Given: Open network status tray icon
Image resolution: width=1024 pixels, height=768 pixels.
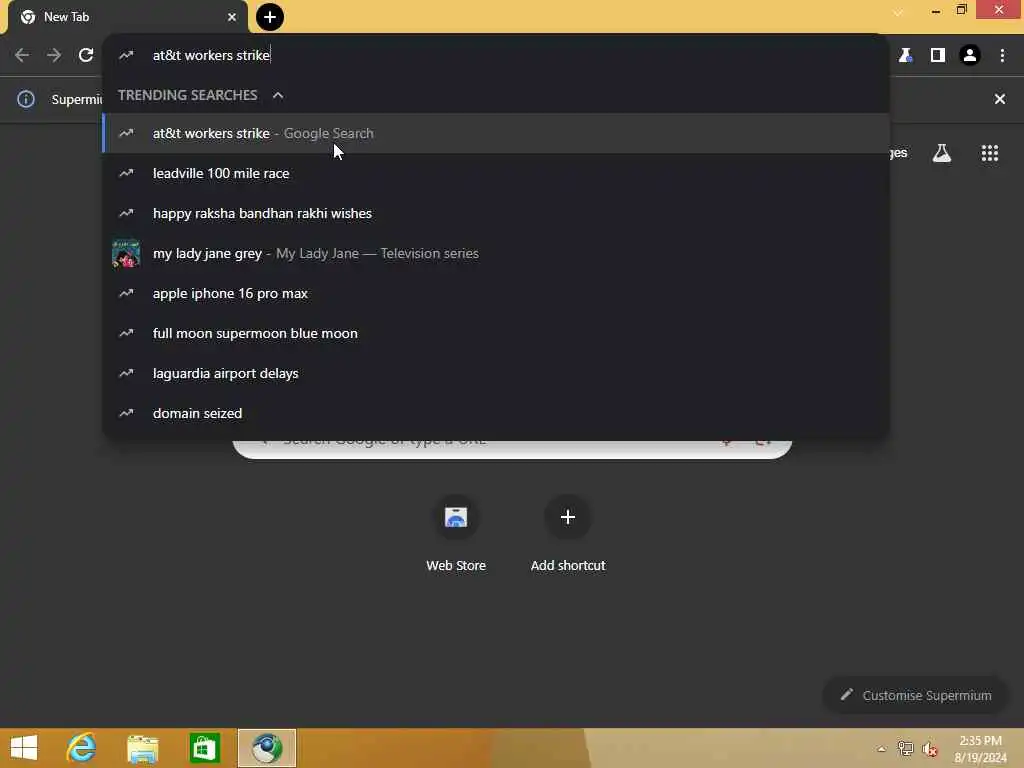Looking at the screenshot, I should pos(905,749).
